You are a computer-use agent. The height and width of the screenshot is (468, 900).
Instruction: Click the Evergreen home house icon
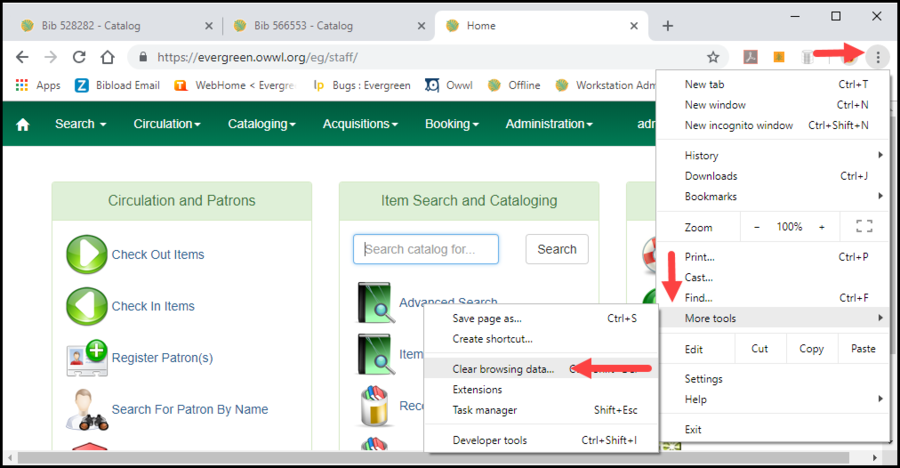[22, 124]
